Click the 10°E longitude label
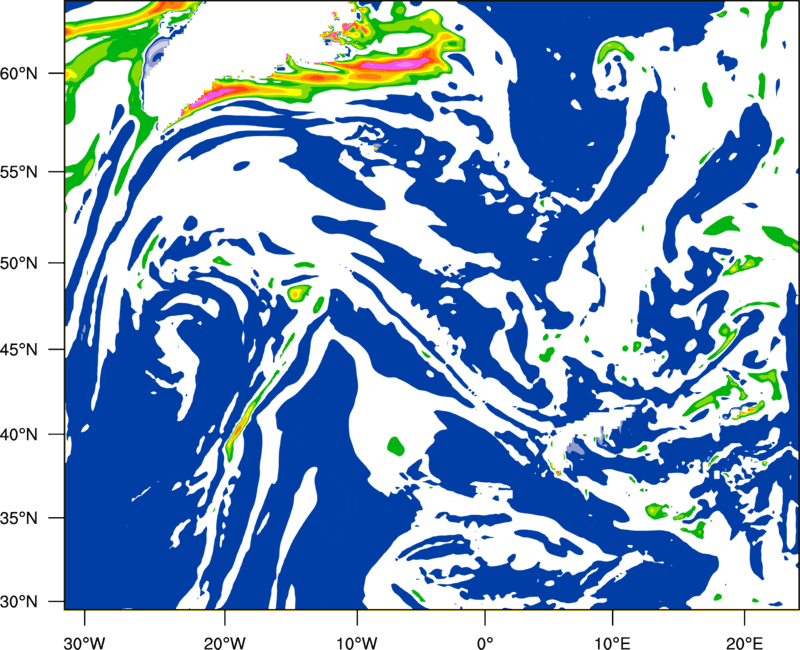The width and height of the screenshot is (800, 650). click(x=612, y=643)
